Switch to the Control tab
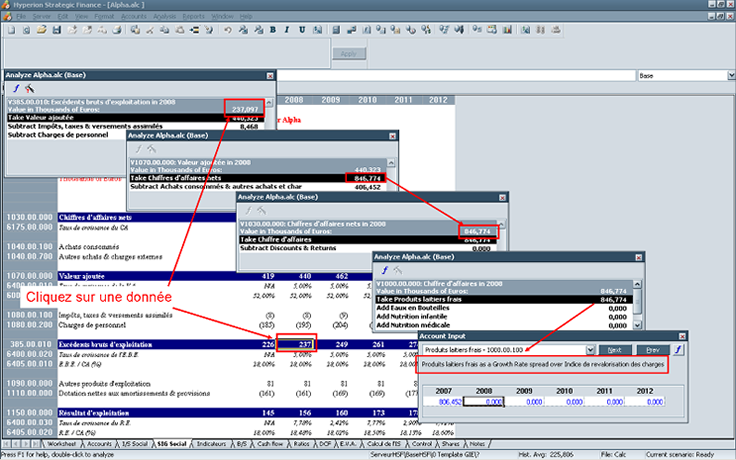The height and width of the screenshot is (460, 736). 422,444
